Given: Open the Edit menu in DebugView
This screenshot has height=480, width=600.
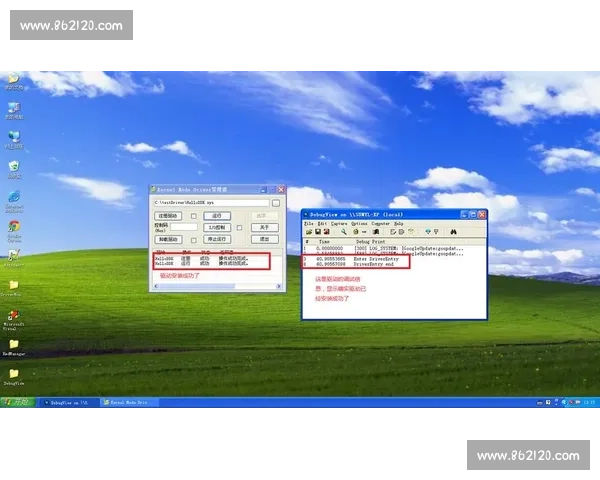Looking at the screenshot, I should [x=322, y=224].
